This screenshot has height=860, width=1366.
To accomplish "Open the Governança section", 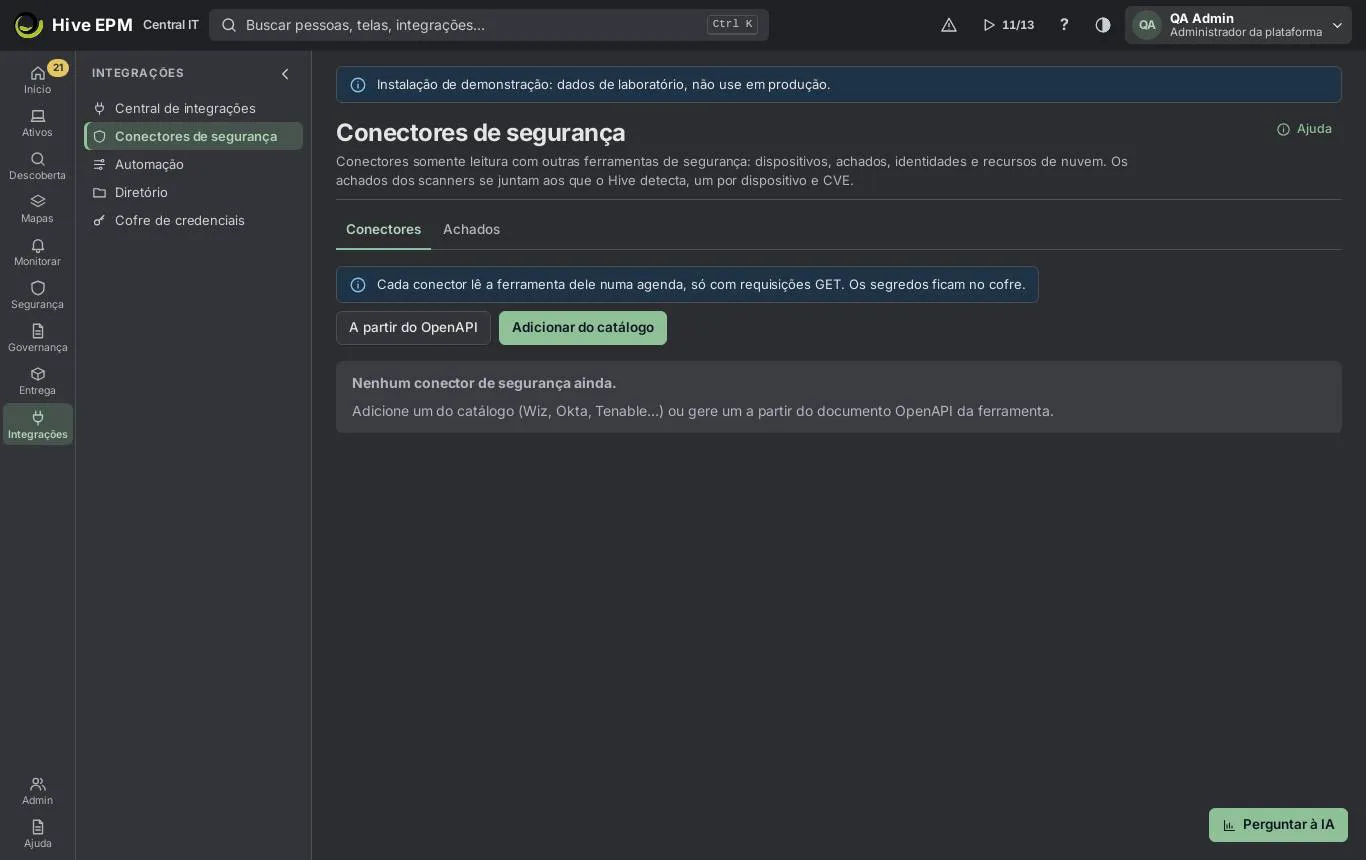I will 38,338.
